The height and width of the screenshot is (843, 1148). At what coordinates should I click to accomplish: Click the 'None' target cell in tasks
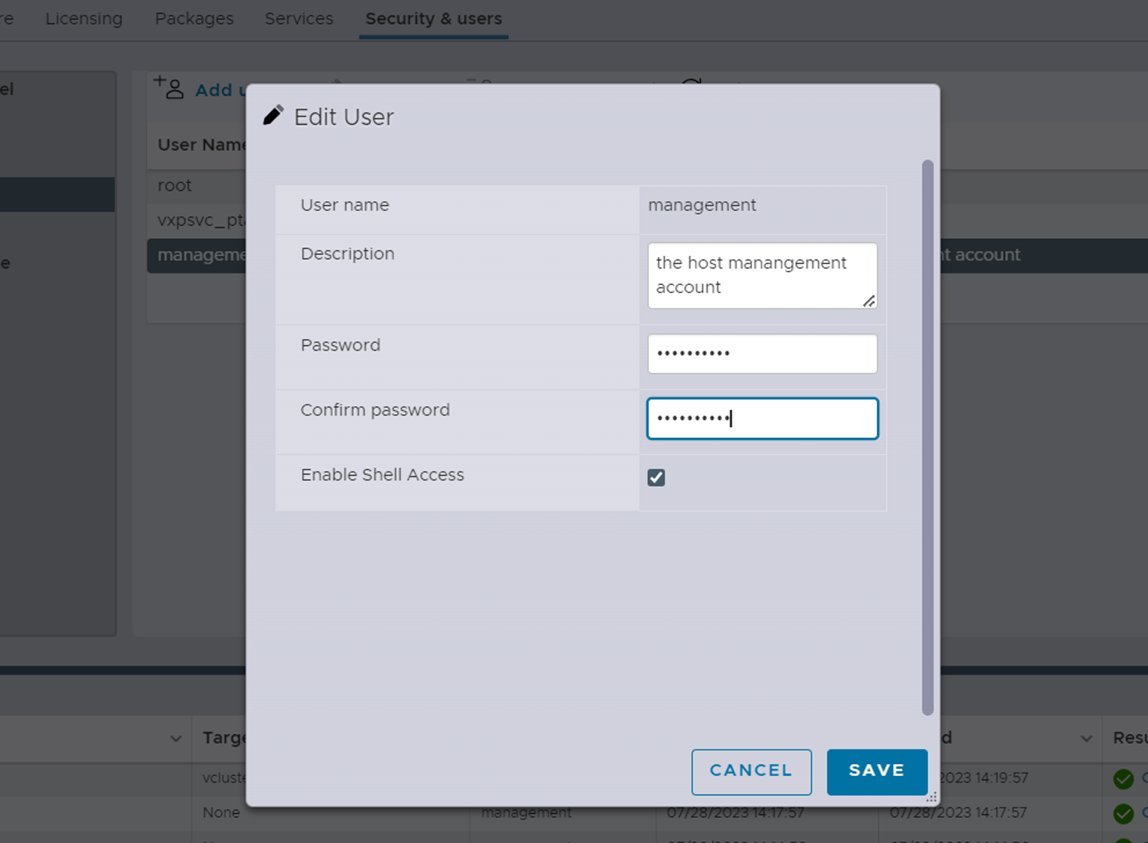pos(221,813)
